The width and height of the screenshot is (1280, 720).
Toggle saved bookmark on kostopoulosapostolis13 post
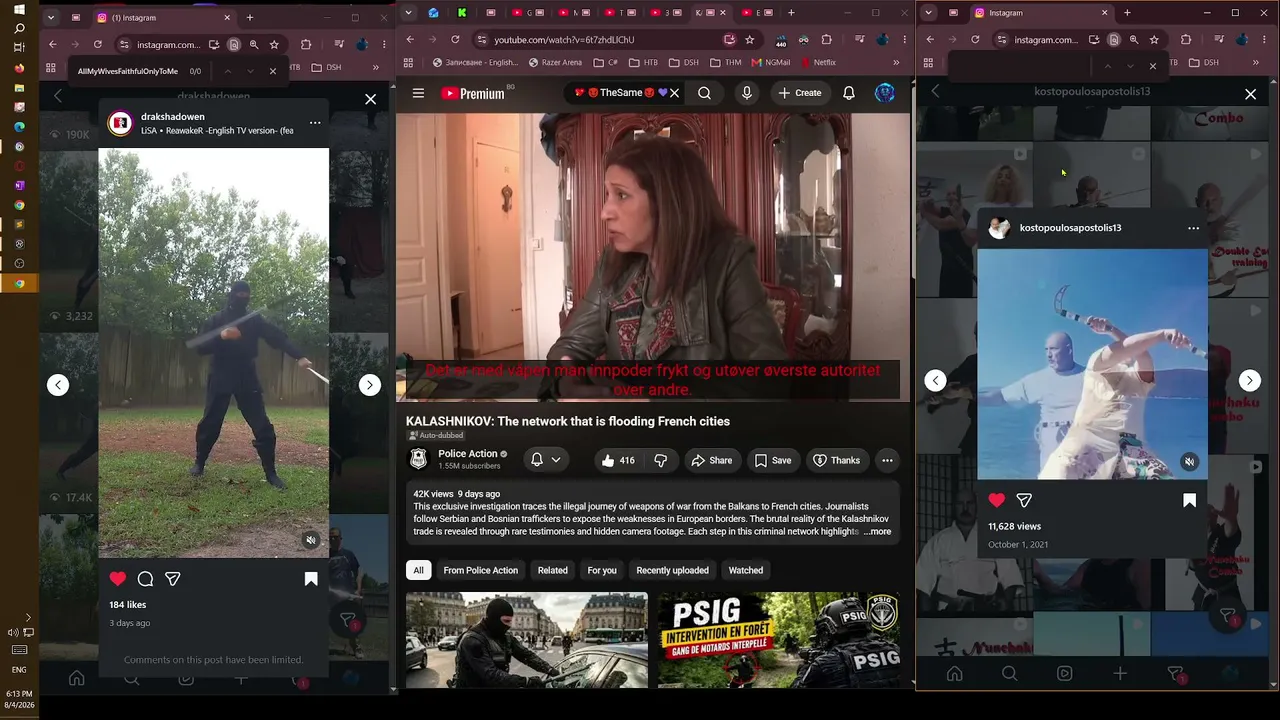[x=1189, y=500]
